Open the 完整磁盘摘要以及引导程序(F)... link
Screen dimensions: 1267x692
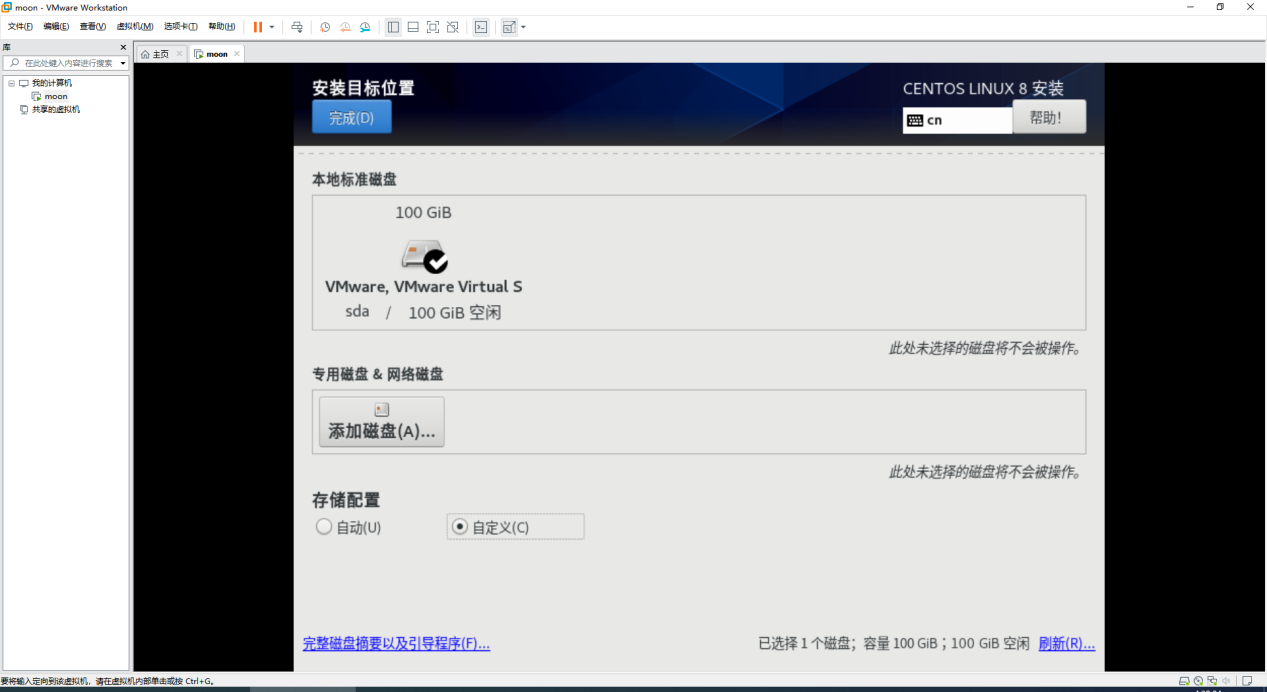pos(397,644)
